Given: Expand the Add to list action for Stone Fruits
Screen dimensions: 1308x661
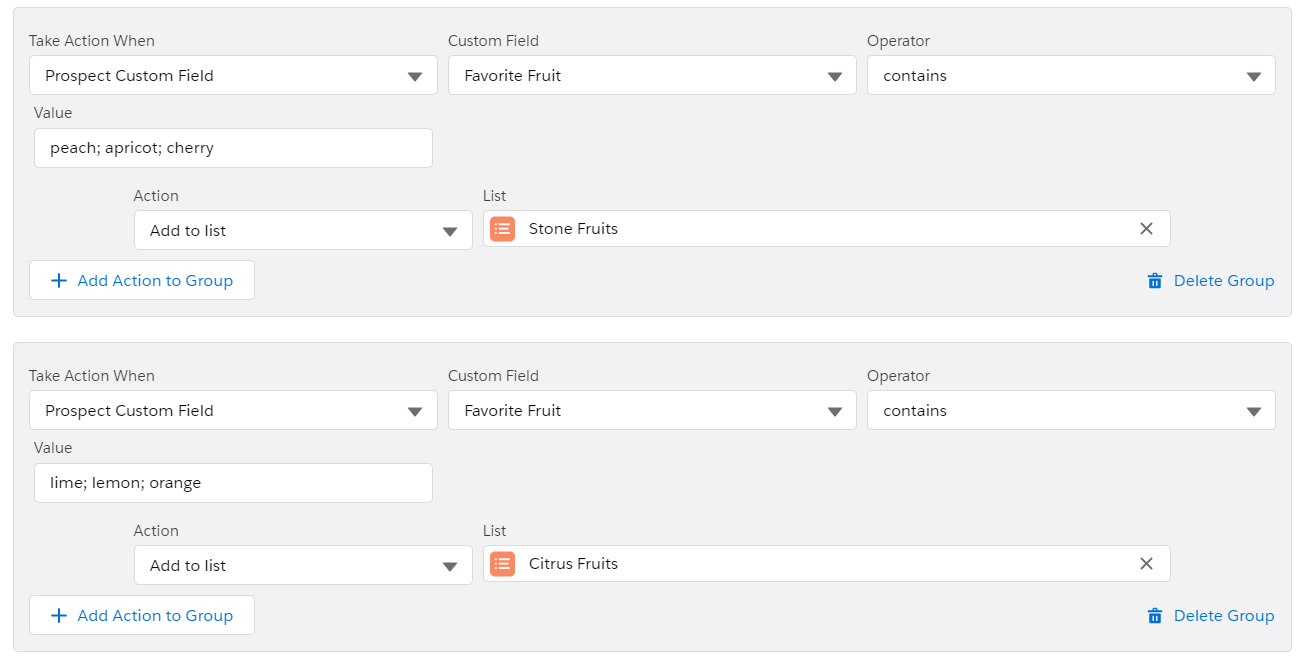Looking at the screenshot, I should pos(303,230).
